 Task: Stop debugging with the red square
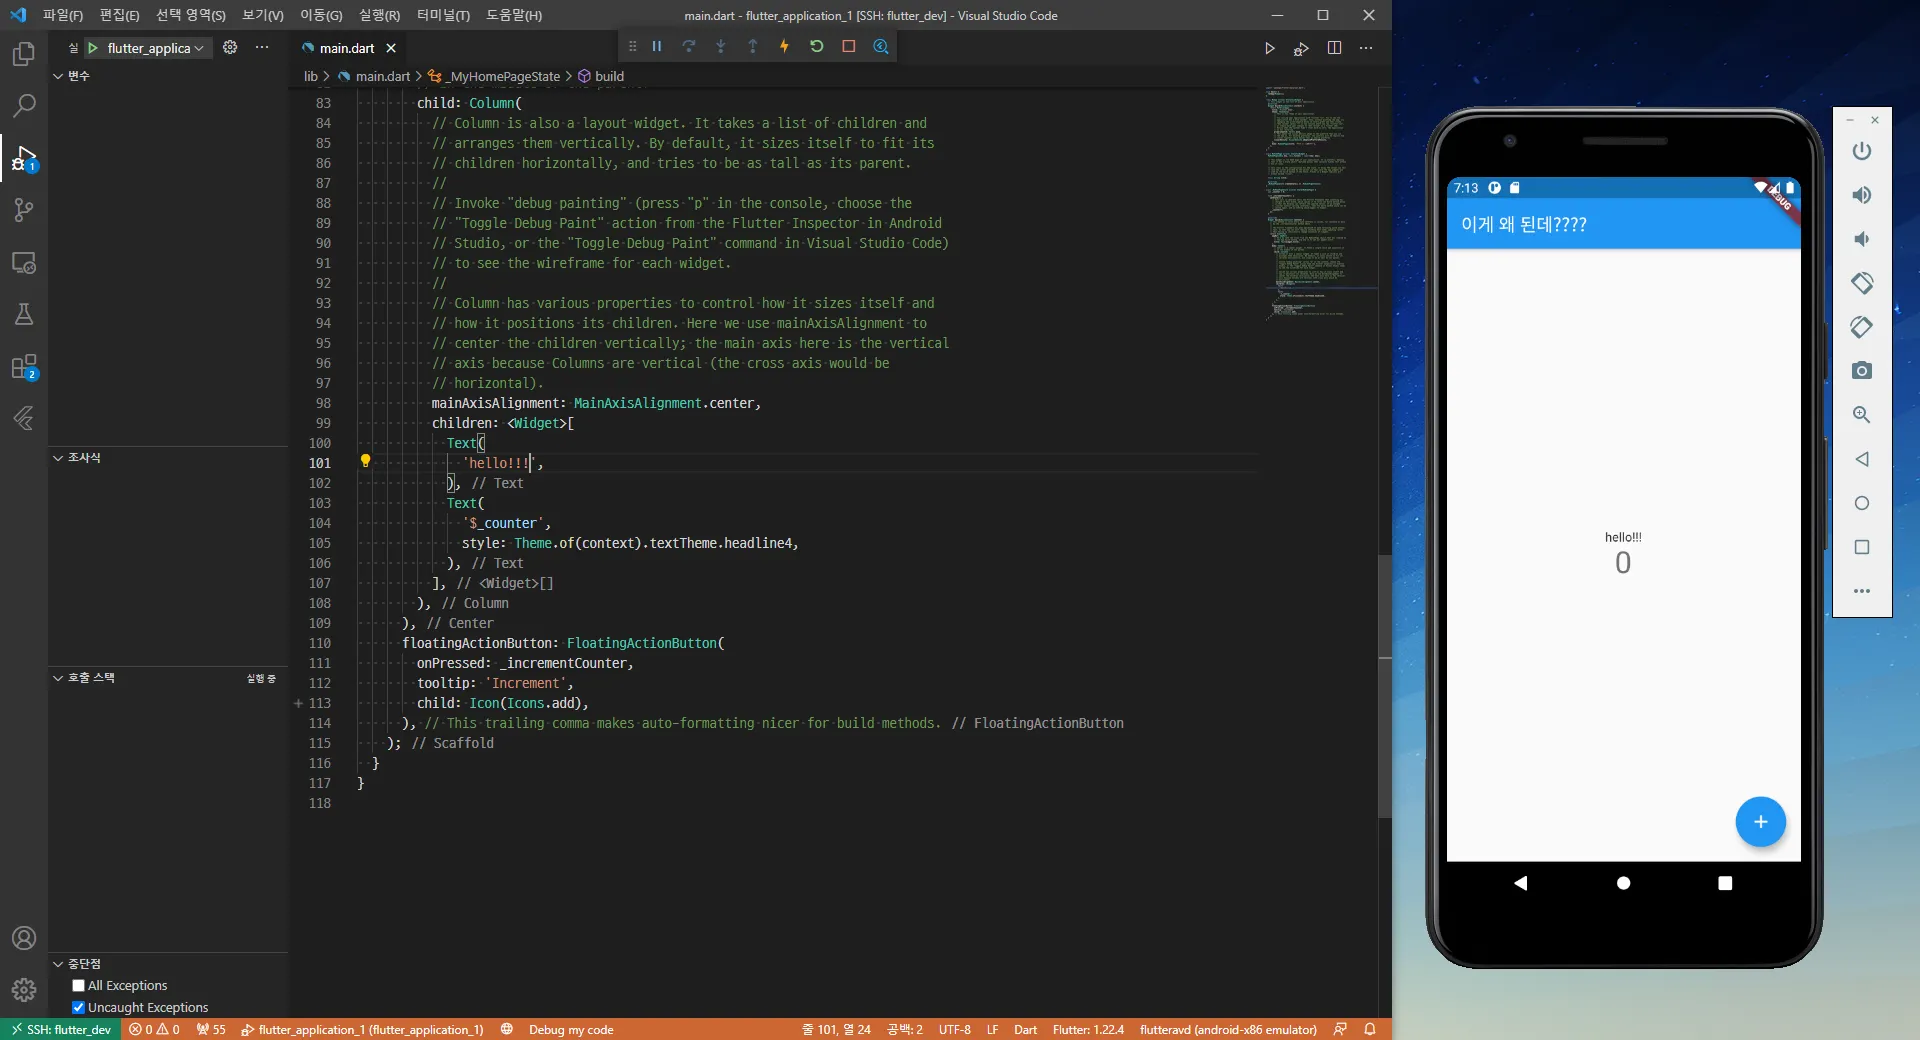(848, 46)
